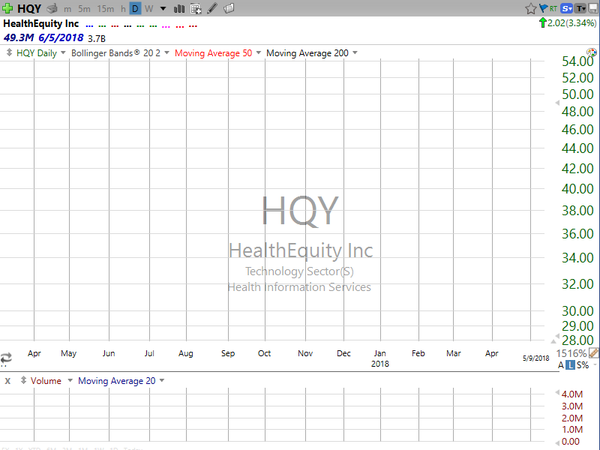This screenshot has height=450, width=600.
Task: Toggle the A arithmetic scale option
Action: tap(561, 365)
